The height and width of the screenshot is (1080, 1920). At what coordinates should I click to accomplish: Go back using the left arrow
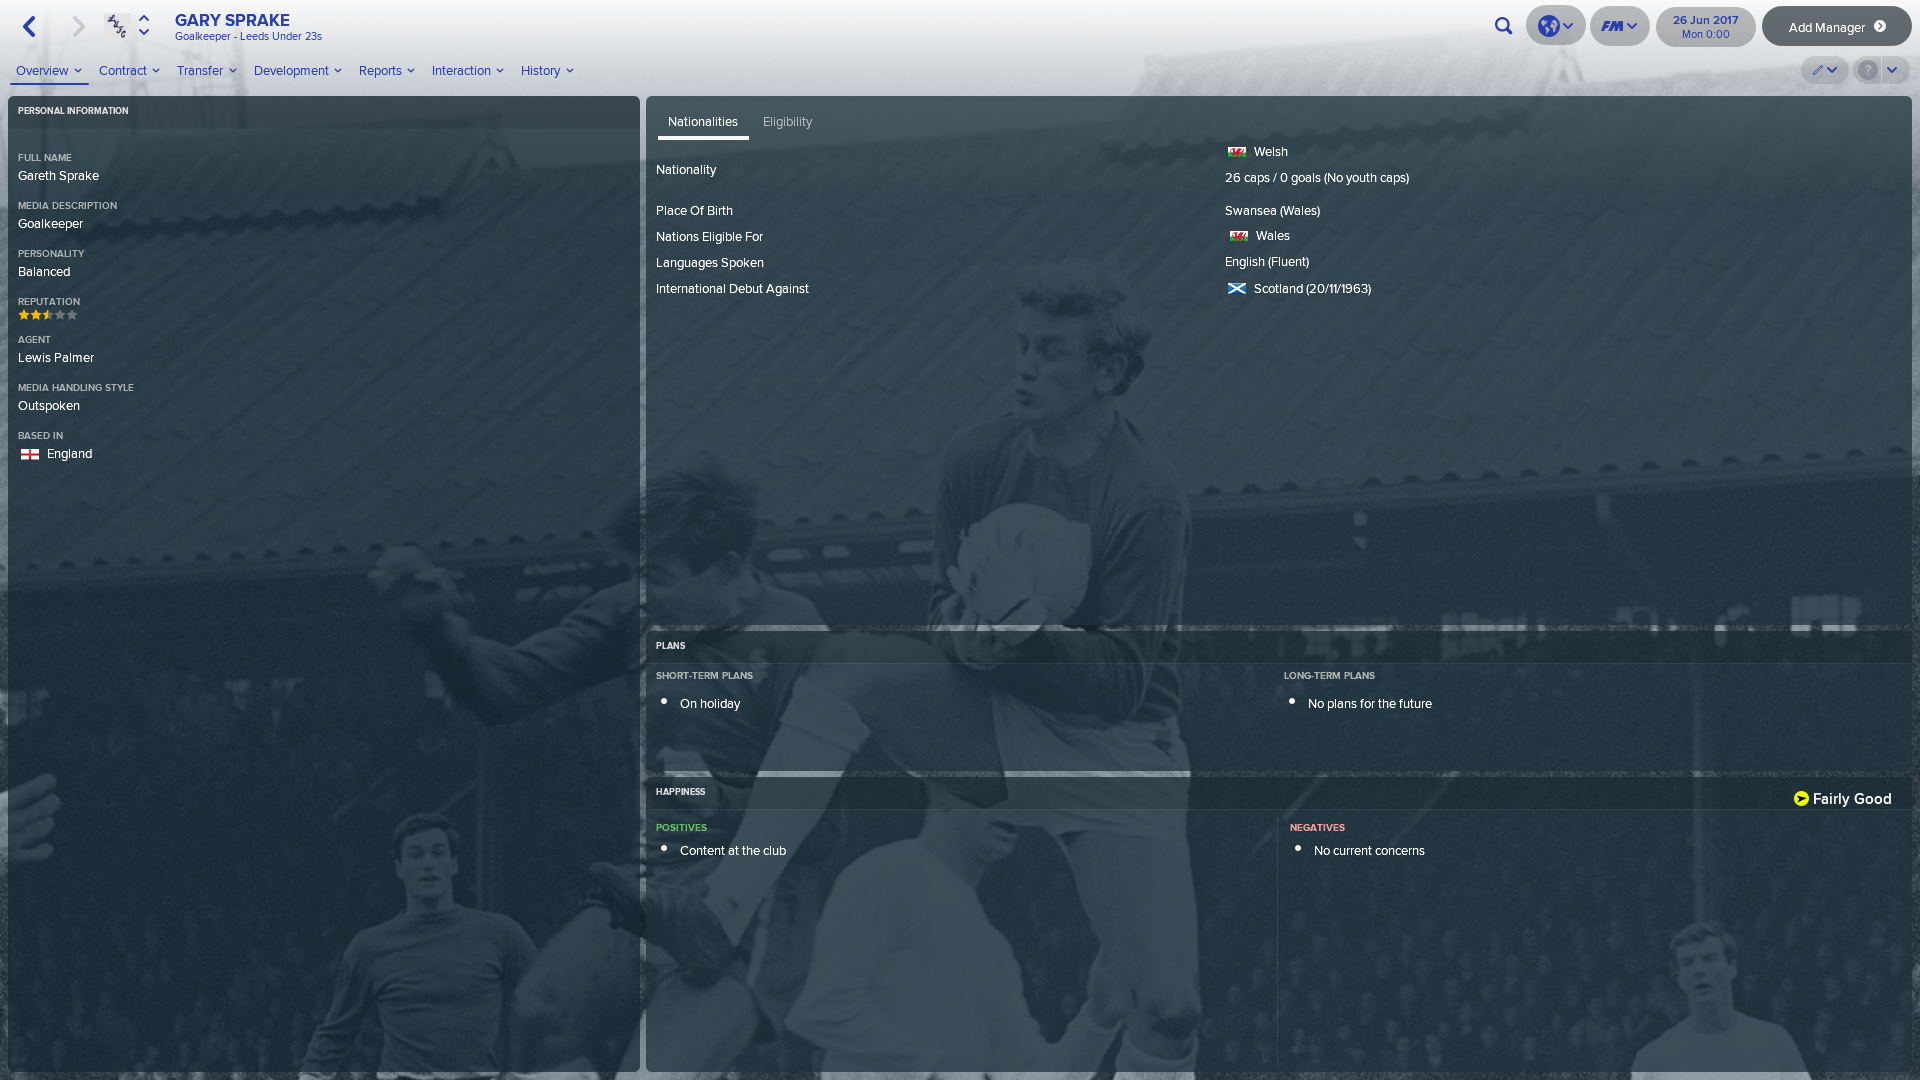[x=29, y=27]
